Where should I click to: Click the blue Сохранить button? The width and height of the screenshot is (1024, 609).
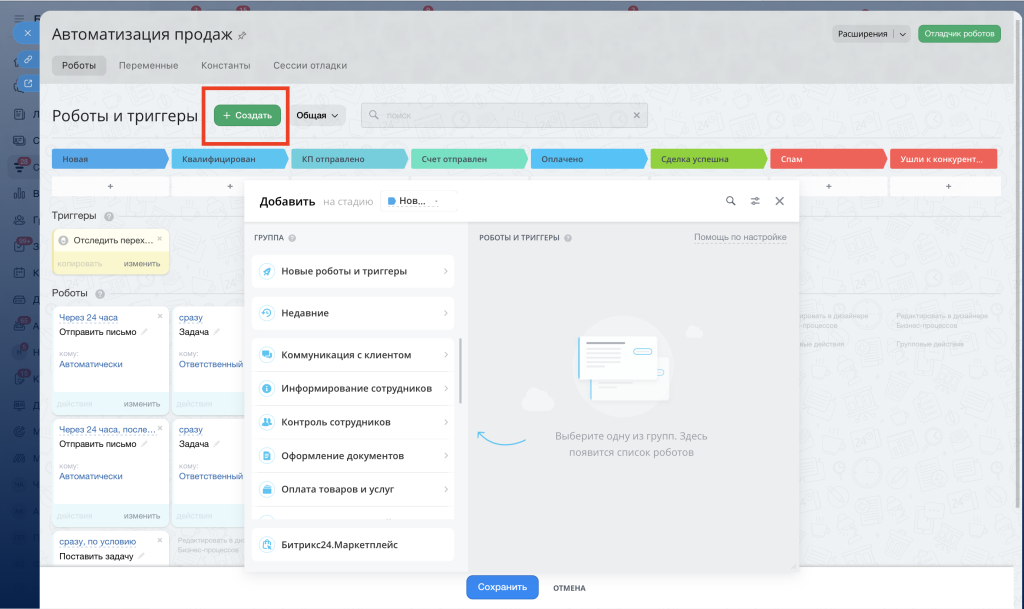tap(502, 587)
